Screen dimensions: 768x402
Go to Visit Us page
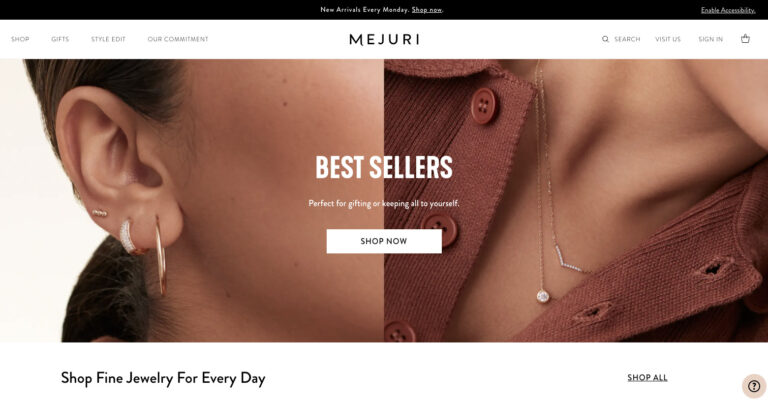point(668,39)
